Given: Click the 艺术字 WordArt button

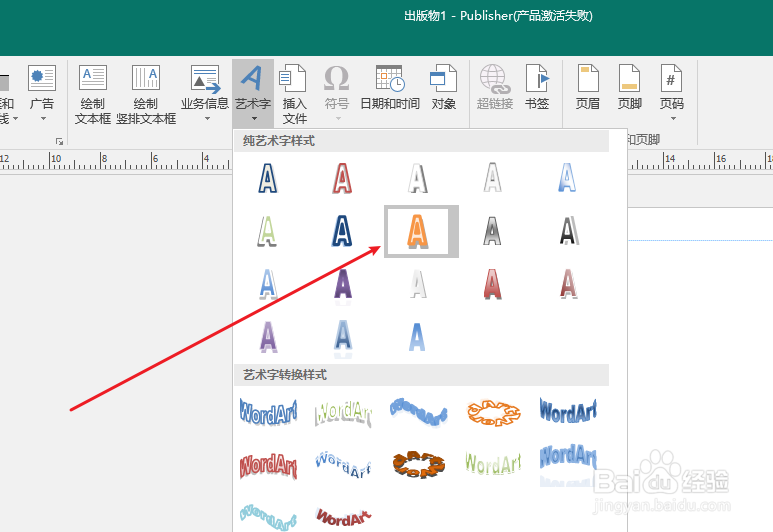Looking at the screenshot, I should [x=253, y=93].
